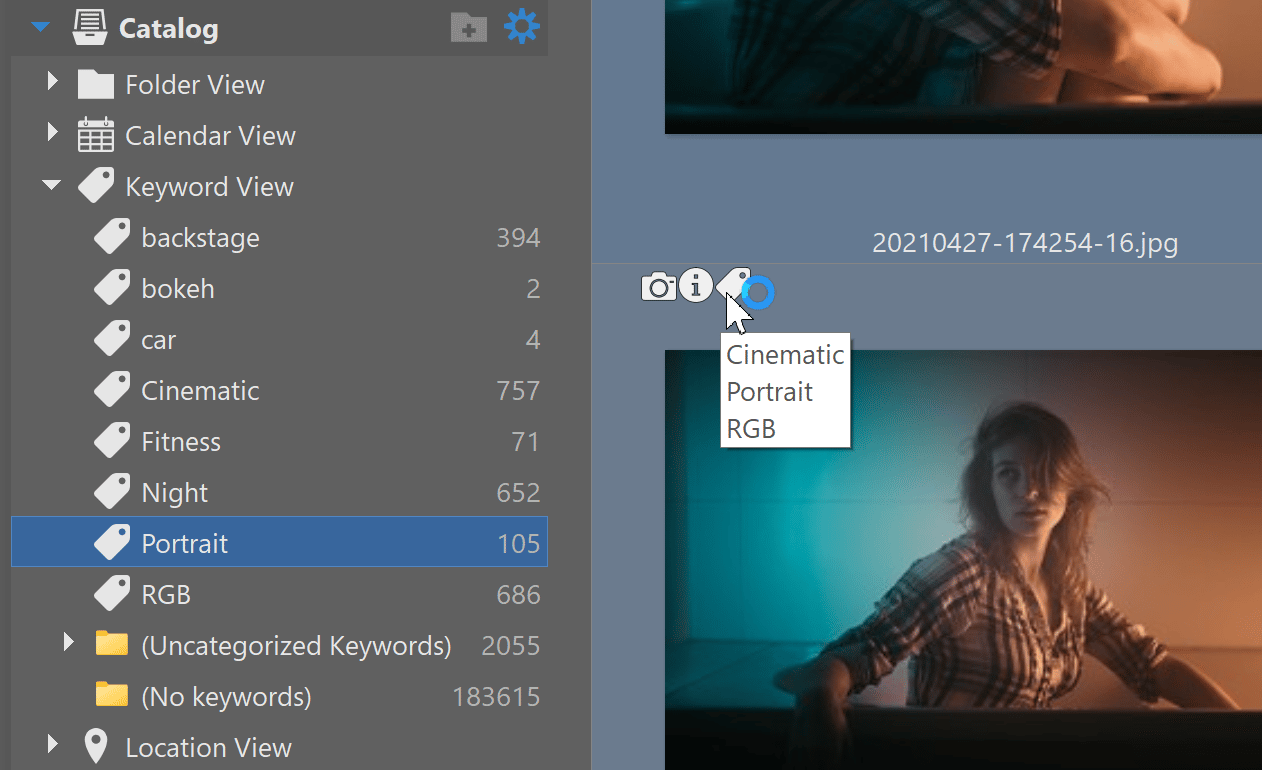Image resolution: width=1262 pixels, height=770 pixels.
Task: Open Calendar View
Action: click(210, 136)
